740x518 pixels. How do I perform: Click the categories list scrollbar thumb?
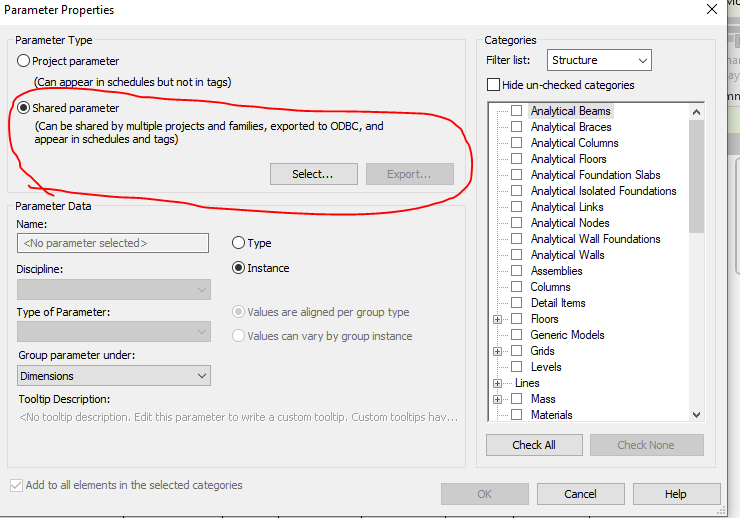696,176
